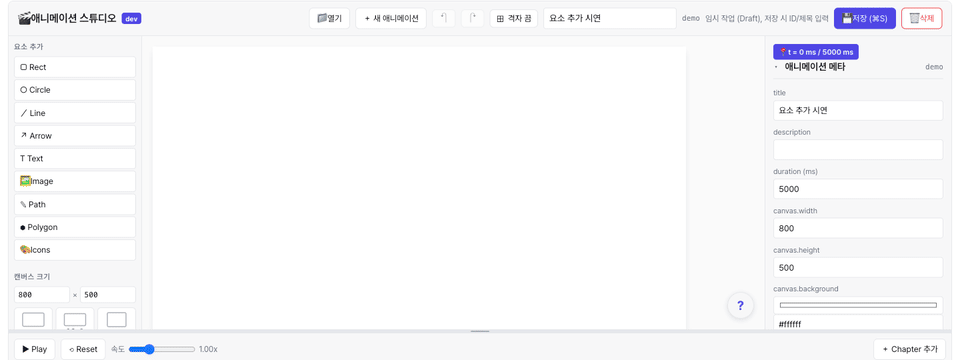Click the t = 0 ms time badge

pyautogui.click(x=816, y=52)
